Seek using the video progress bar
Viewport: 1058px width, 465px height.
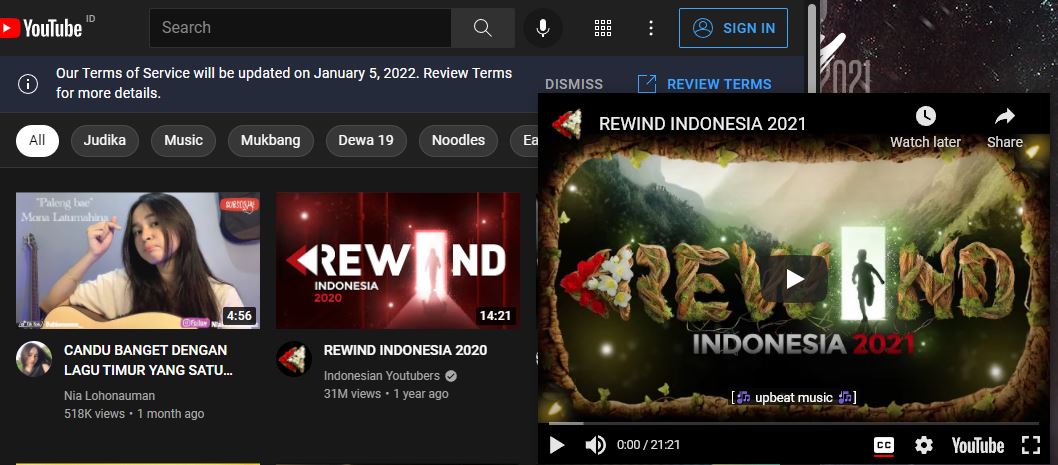[x=794, y=423]
